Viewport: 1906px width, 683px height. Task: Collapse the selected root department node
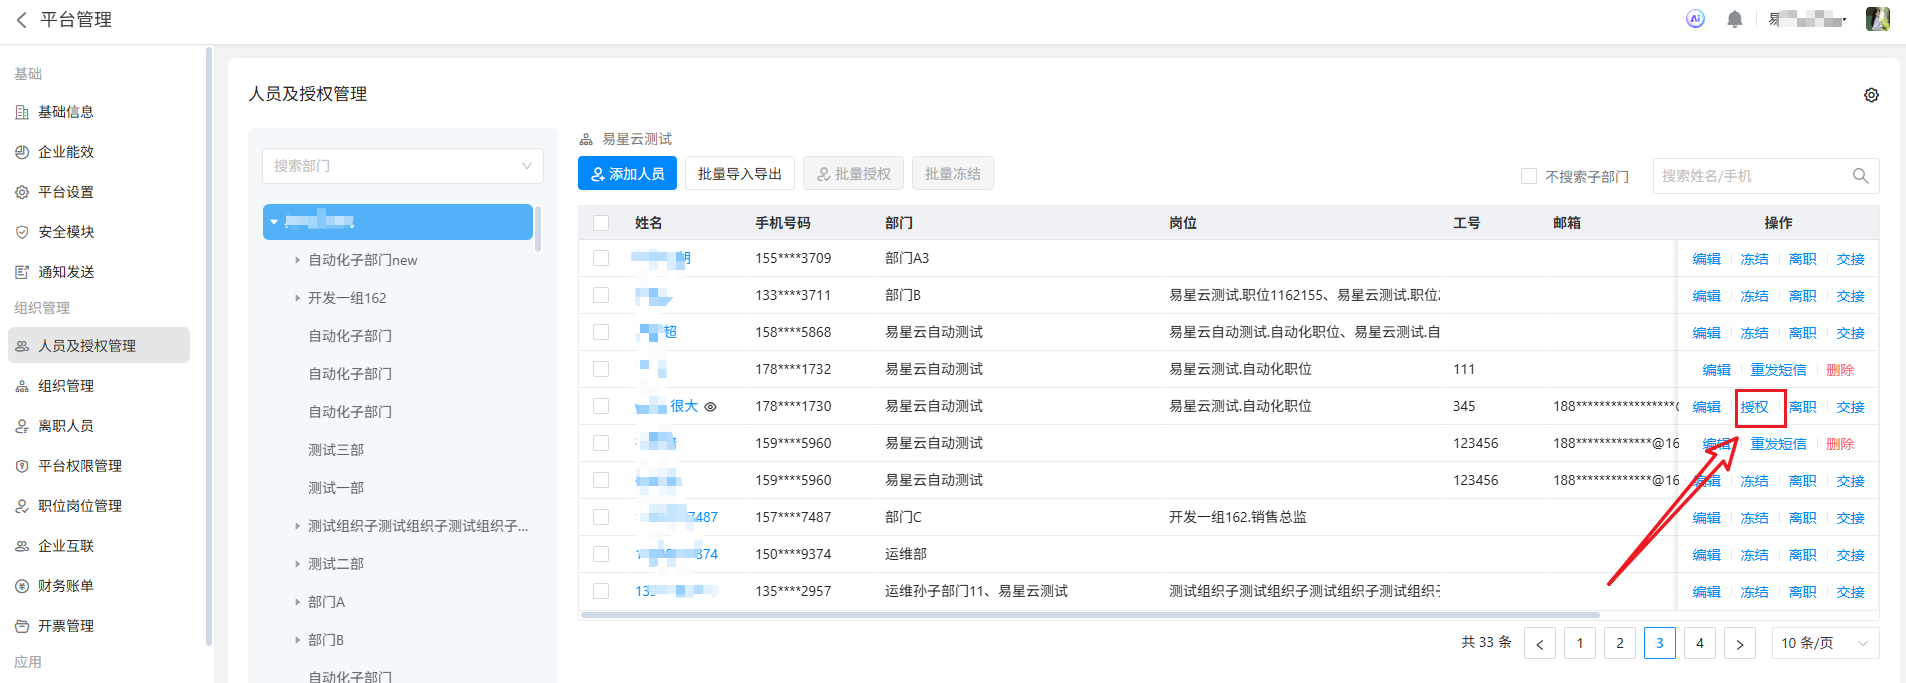point(274,222)
